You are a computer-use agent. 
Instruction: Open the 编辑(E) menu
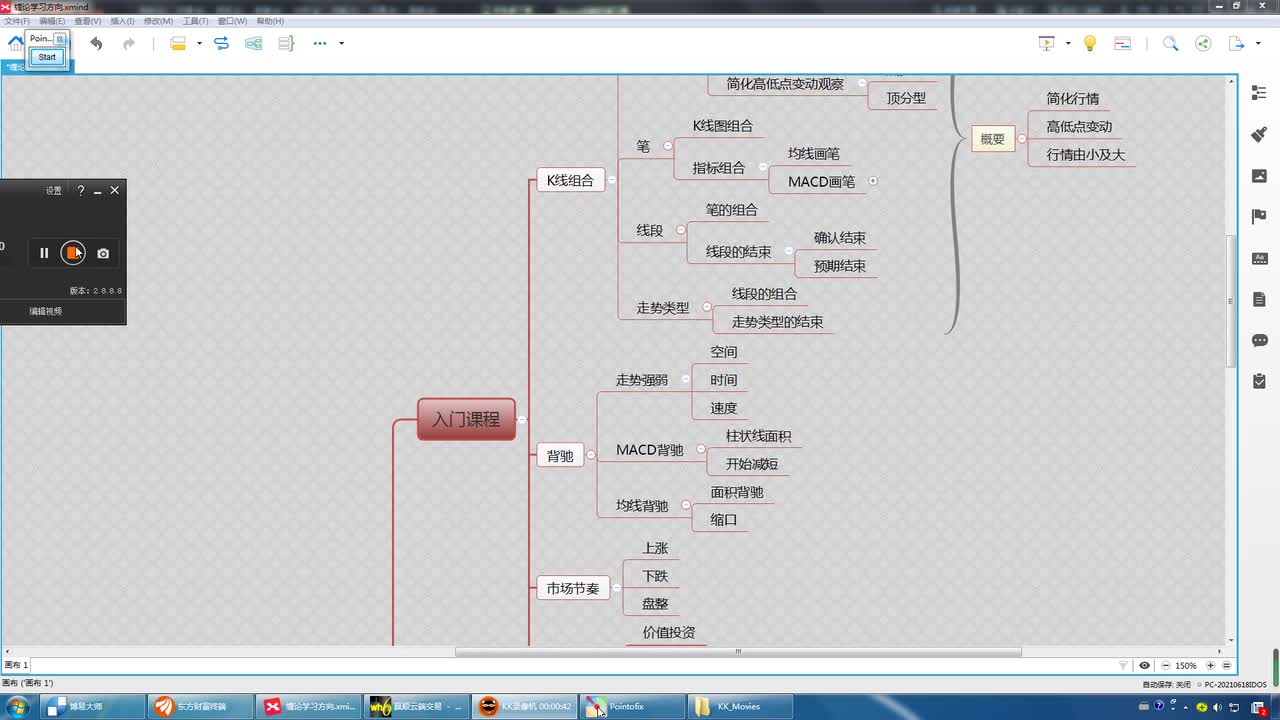[x=52, y=21]
